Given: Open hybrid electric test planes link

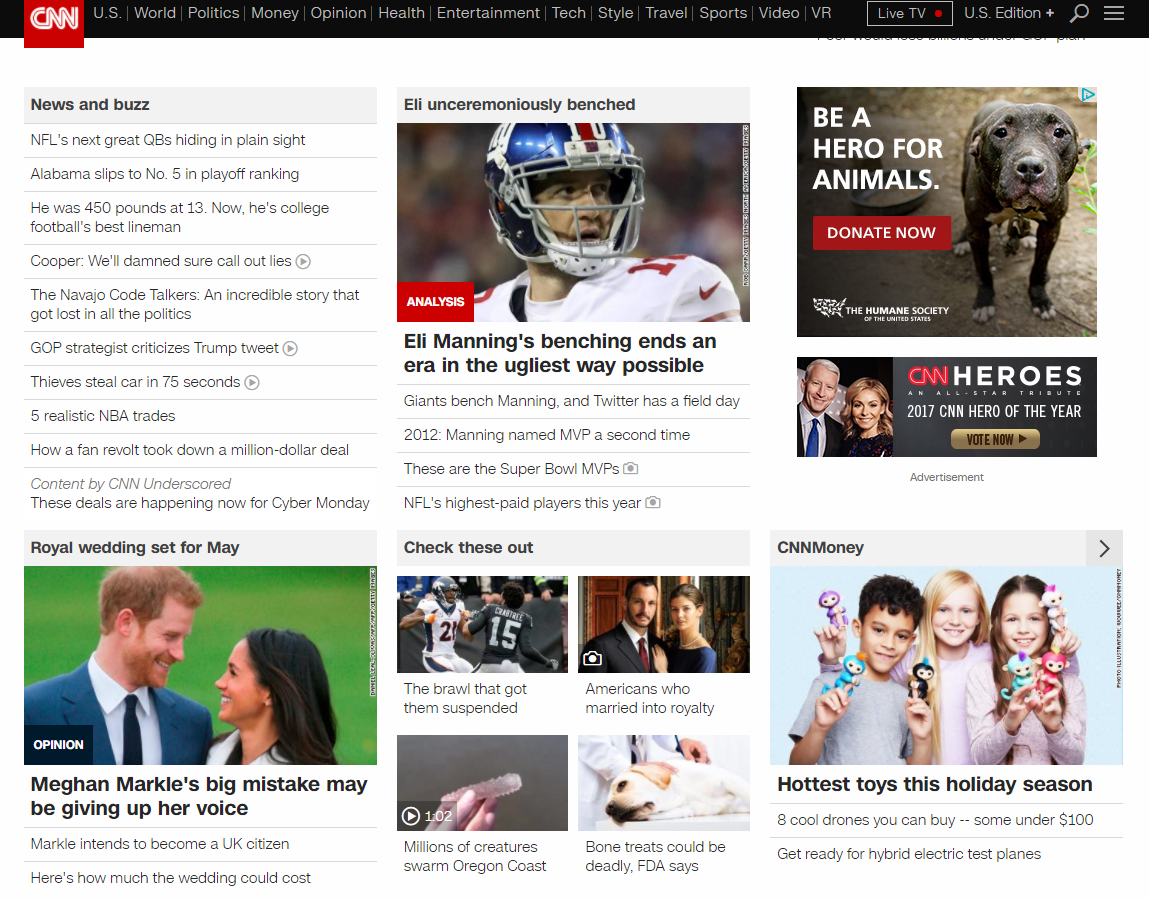Looking at the screenshot, I should [x=909, y=854].
